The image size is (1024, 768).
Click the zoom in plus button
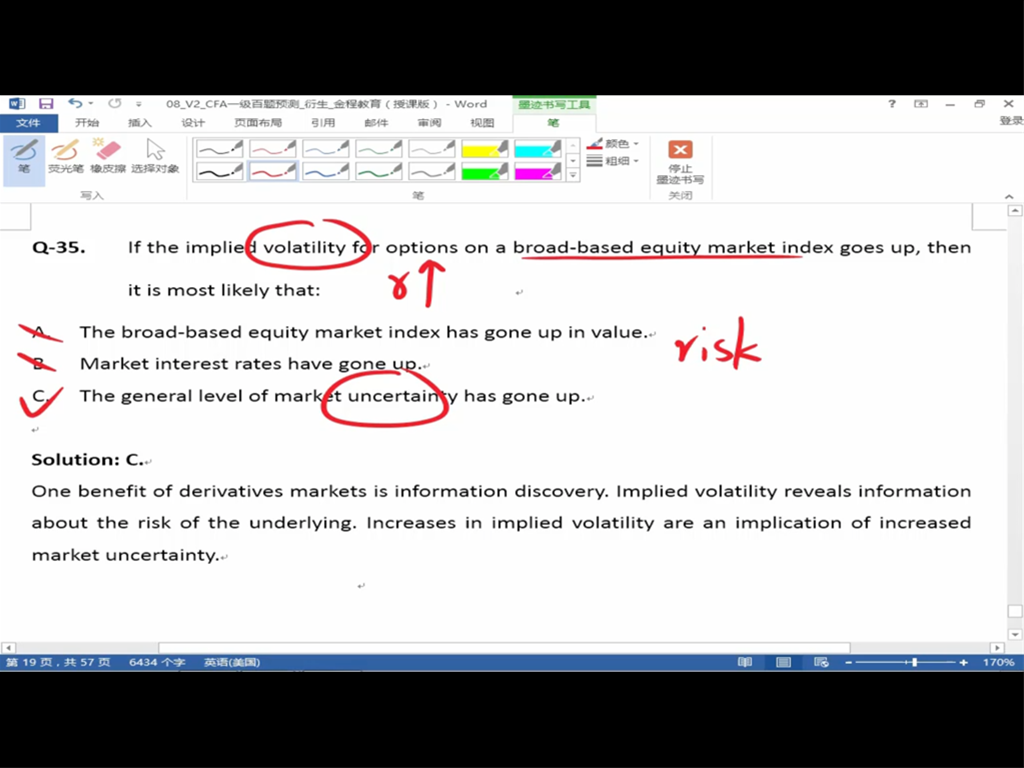(963, 662)
